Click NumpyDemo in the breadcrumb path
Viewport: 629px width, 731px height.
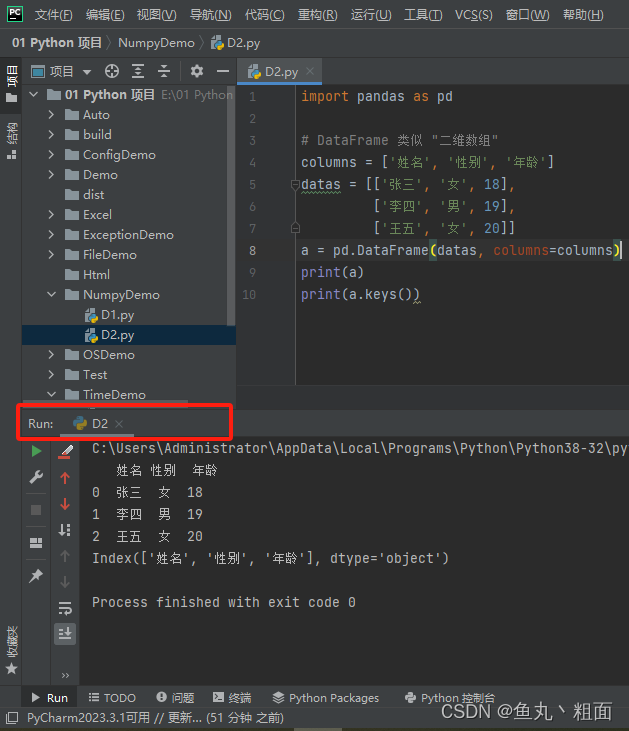(156, 43)
